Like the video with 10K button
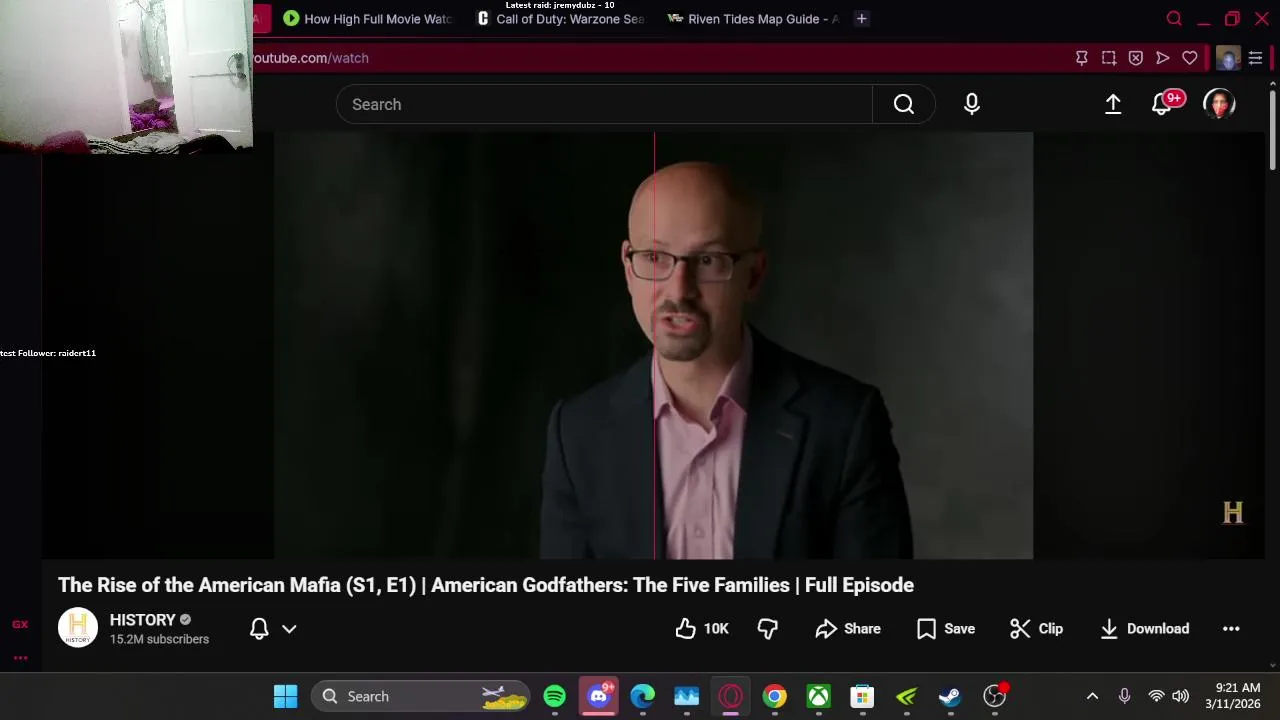The width and height of the screenshot is (1280, 720). 702,629
